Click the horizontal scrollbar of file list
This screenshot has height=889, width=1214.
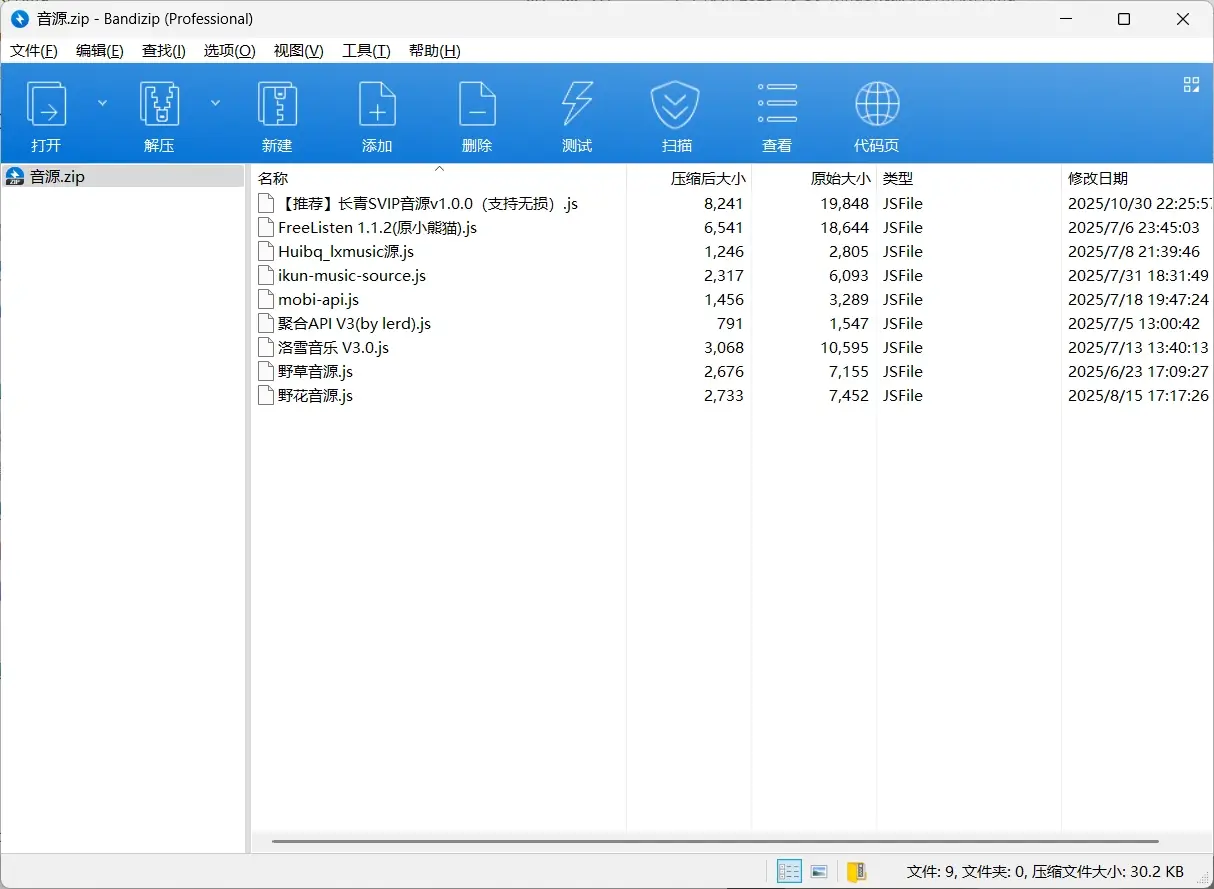point(715,841)
